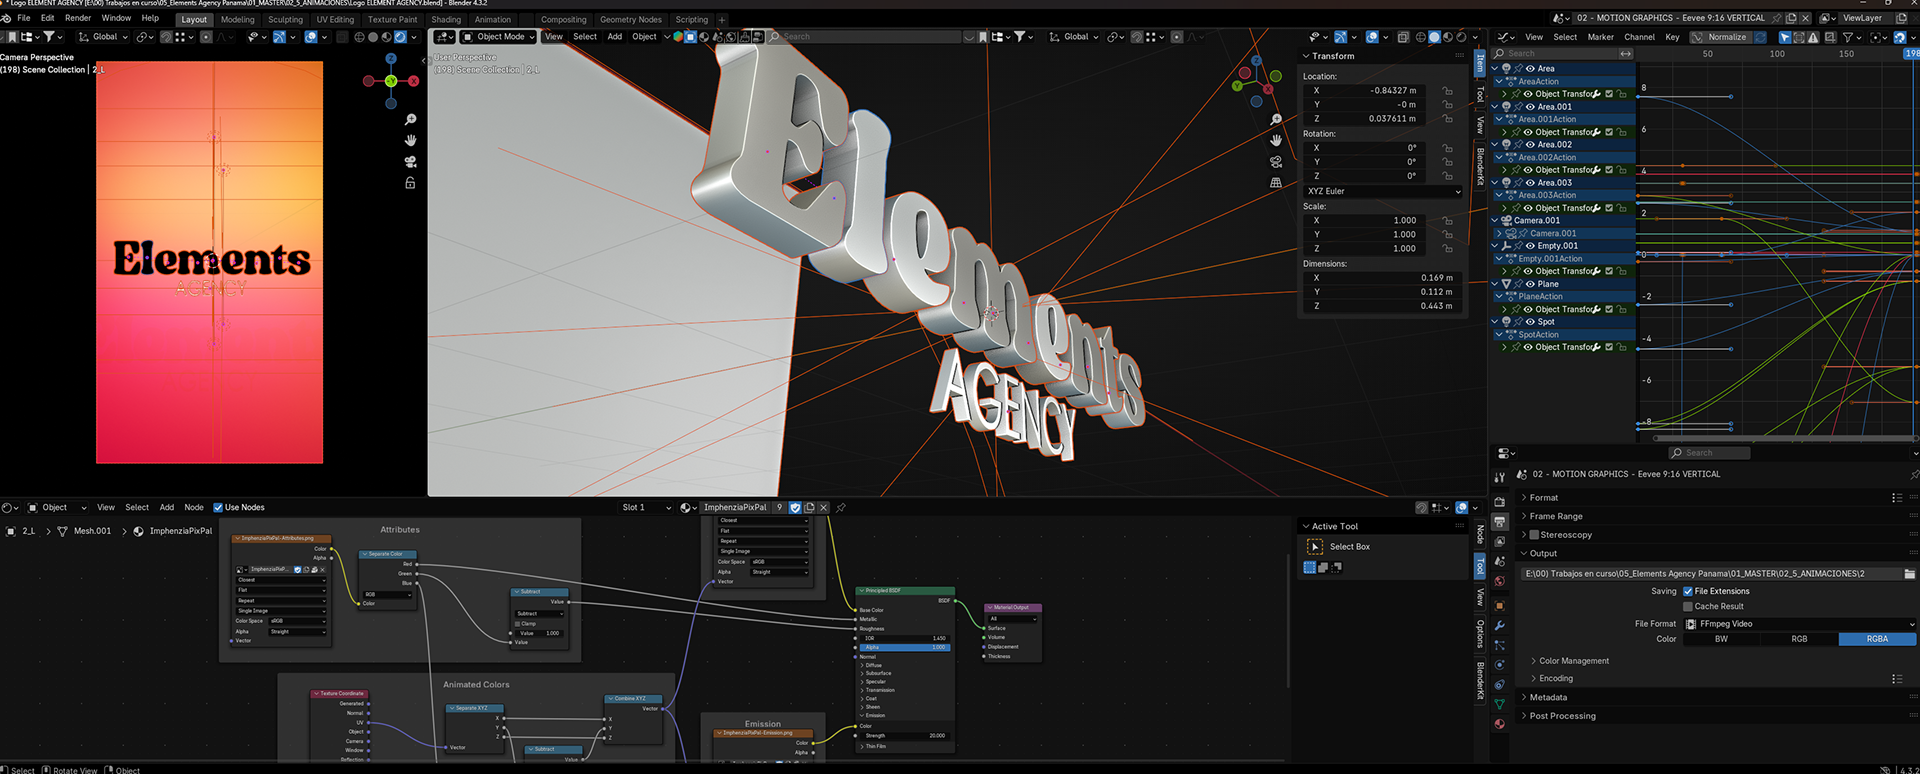Uncheck the File Extensions checkbox

[1688, 591]
